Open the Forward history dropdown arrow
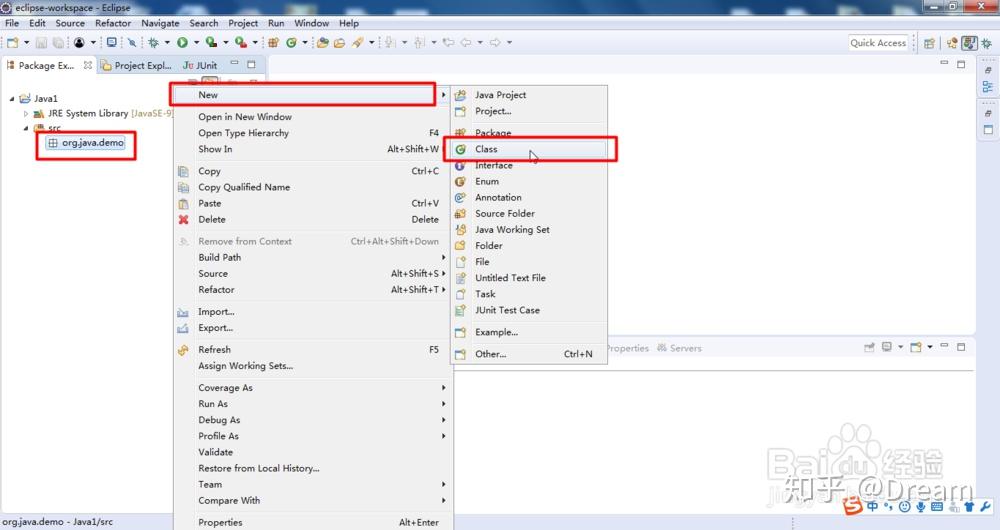This screenshot has height=530, width=1000. (510, 43)
